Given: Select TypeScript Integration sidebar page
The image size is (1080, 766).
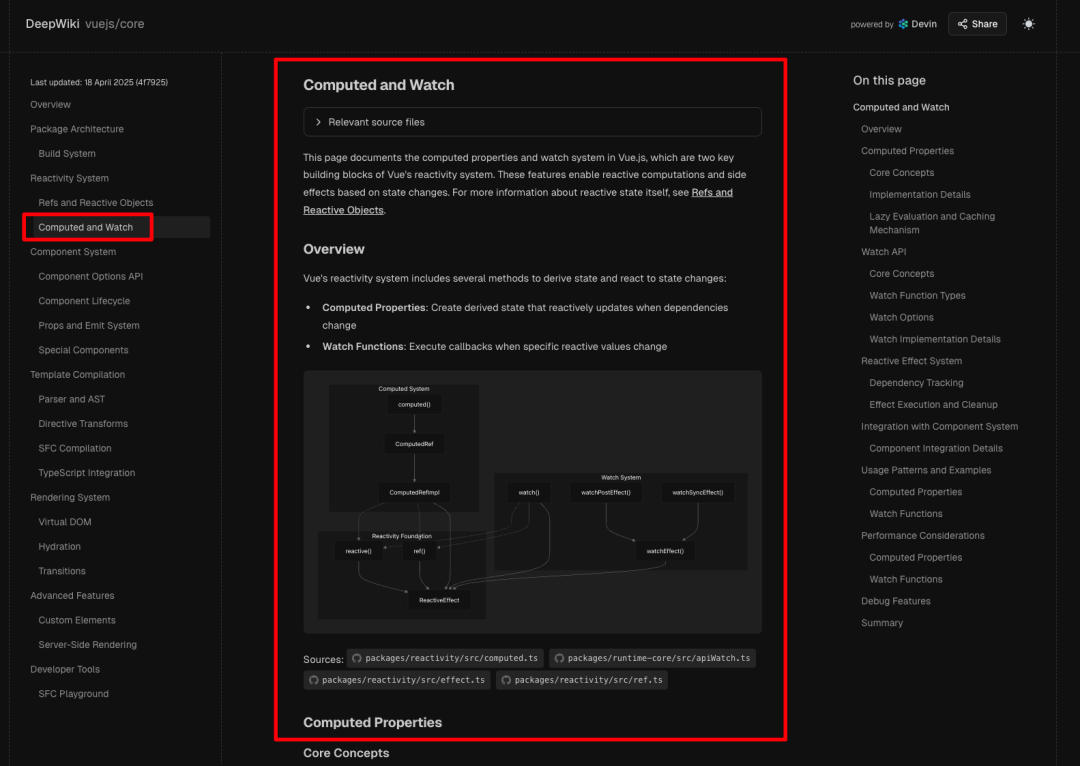Looking at the screenshot, I should 87,473.
